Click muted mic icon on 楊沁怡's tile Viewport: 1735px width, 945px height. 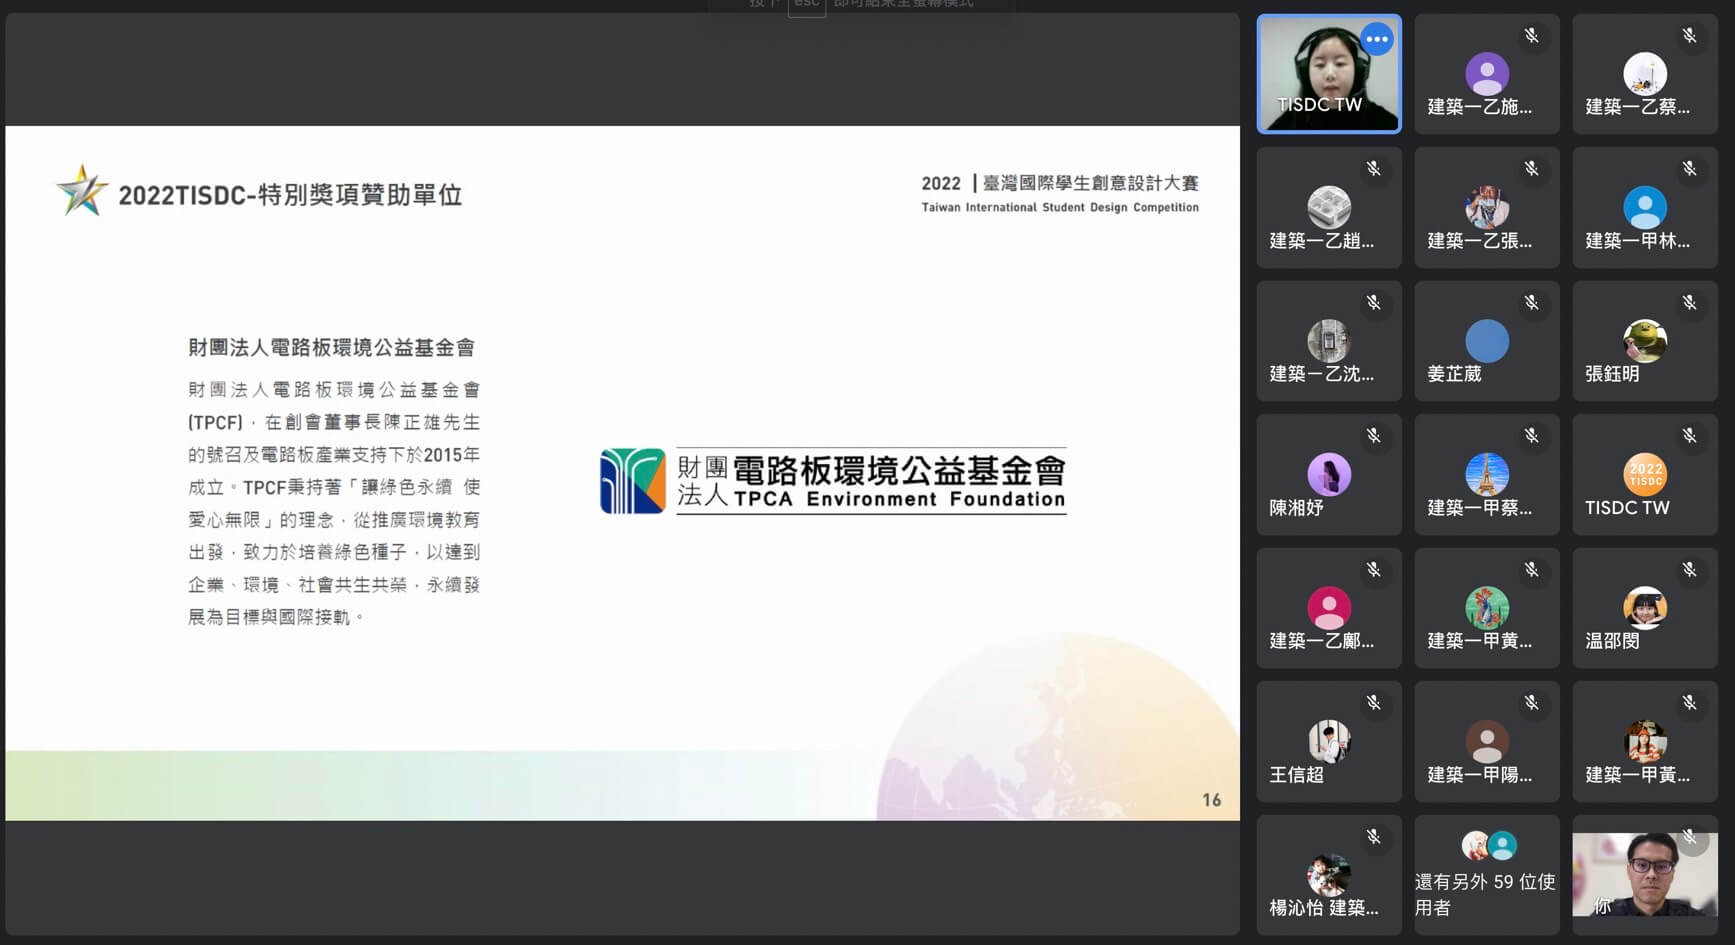click(1373, 837)
